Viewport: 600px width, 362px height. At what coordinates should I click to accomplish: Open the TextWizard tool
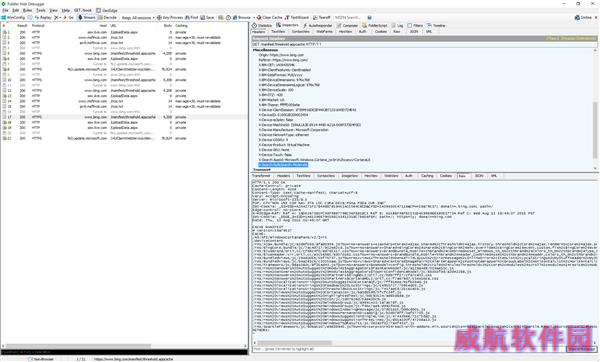(x=297, y=18)
